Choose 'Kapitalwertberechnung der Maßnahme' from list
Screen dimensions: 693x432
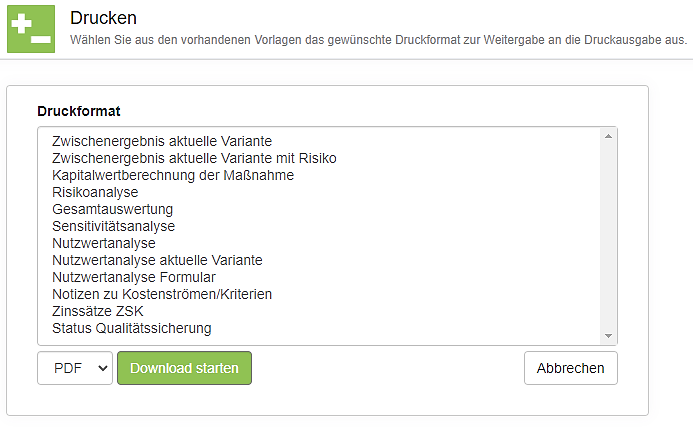(173, 175)
